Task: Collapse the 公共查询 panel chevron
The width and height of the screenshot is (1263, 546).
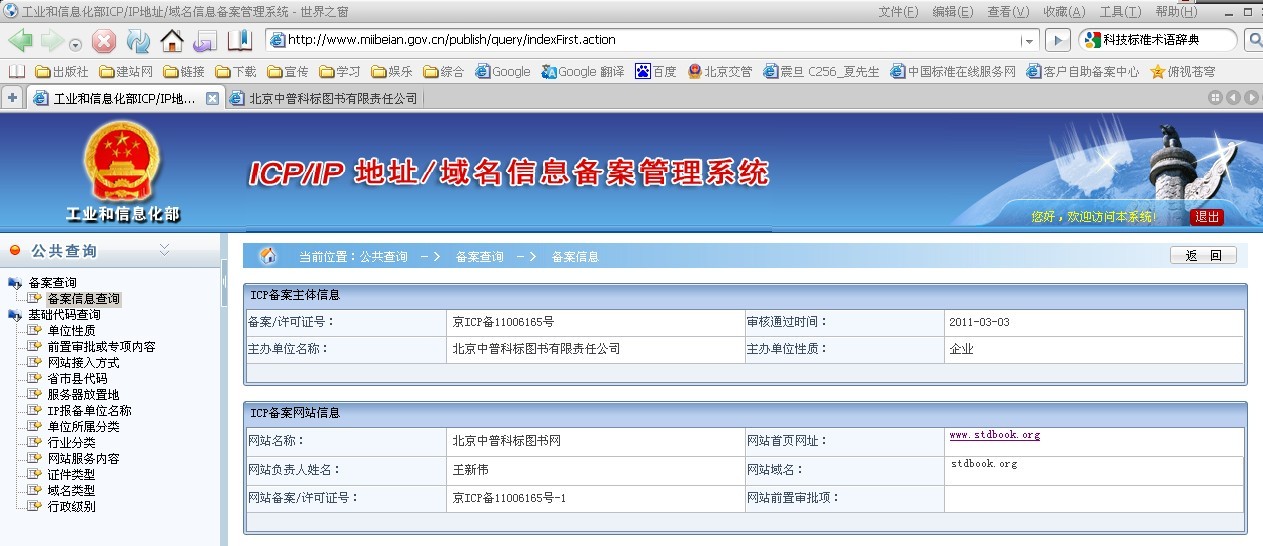Action: (x=165, y=250)
